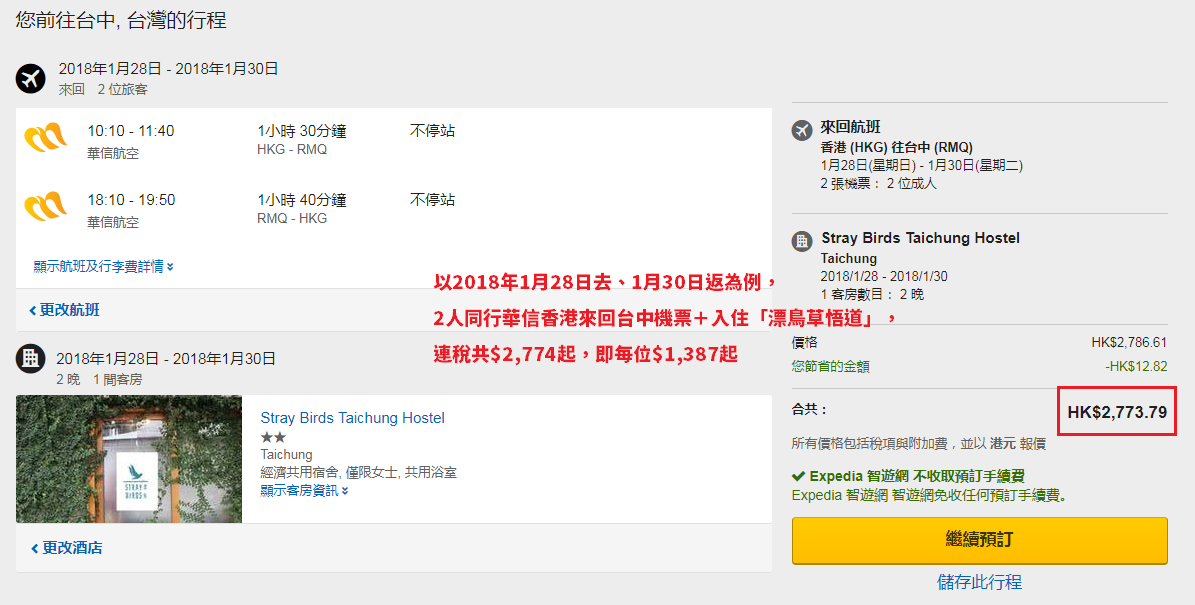Click the Mandarin Airlines logo for 10:10 flight
Screen dimensions: 1195x605
click(46, 138)
